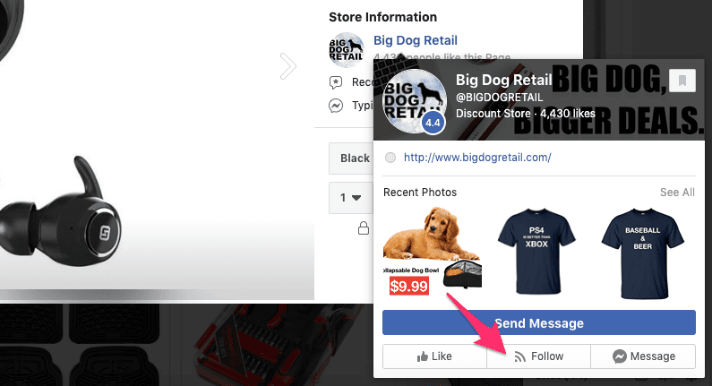Click the lock secure checkout icon
Screen dimensions: 713x386
[x=363, y=228]
